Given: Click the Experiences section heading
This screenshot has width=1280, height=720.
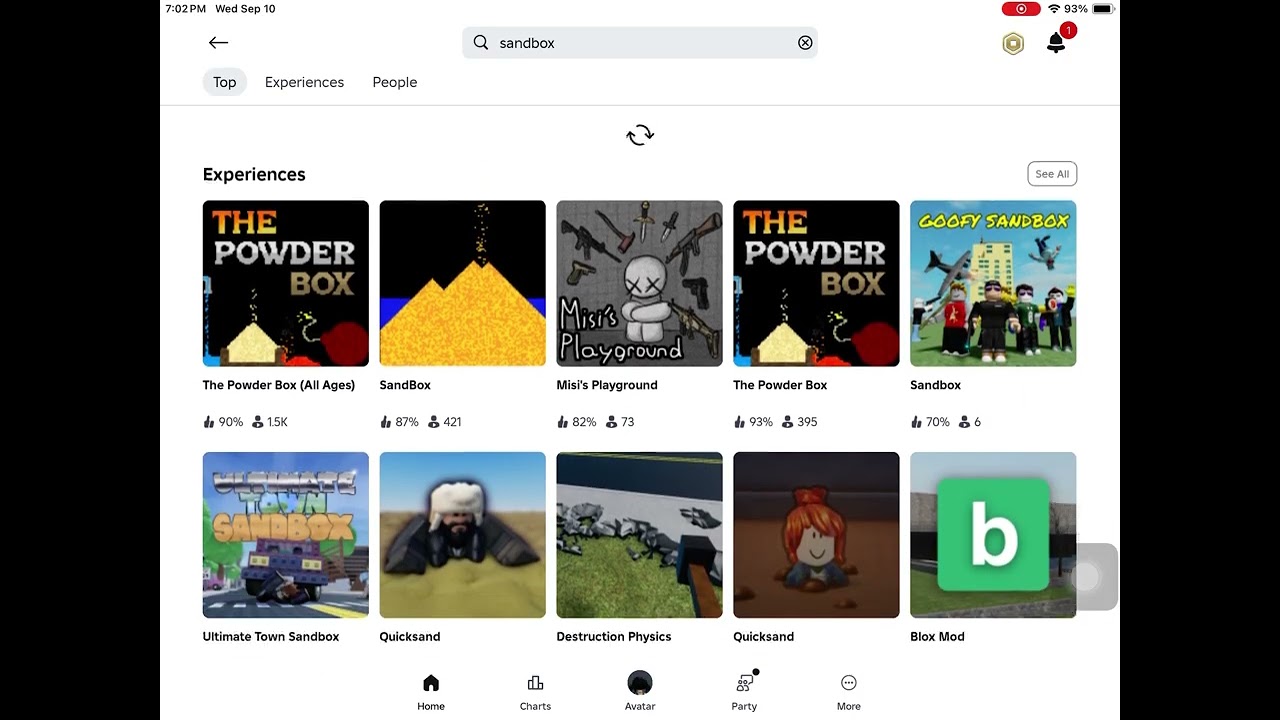Looking at the screenshot, I should (x=254, y=174).
